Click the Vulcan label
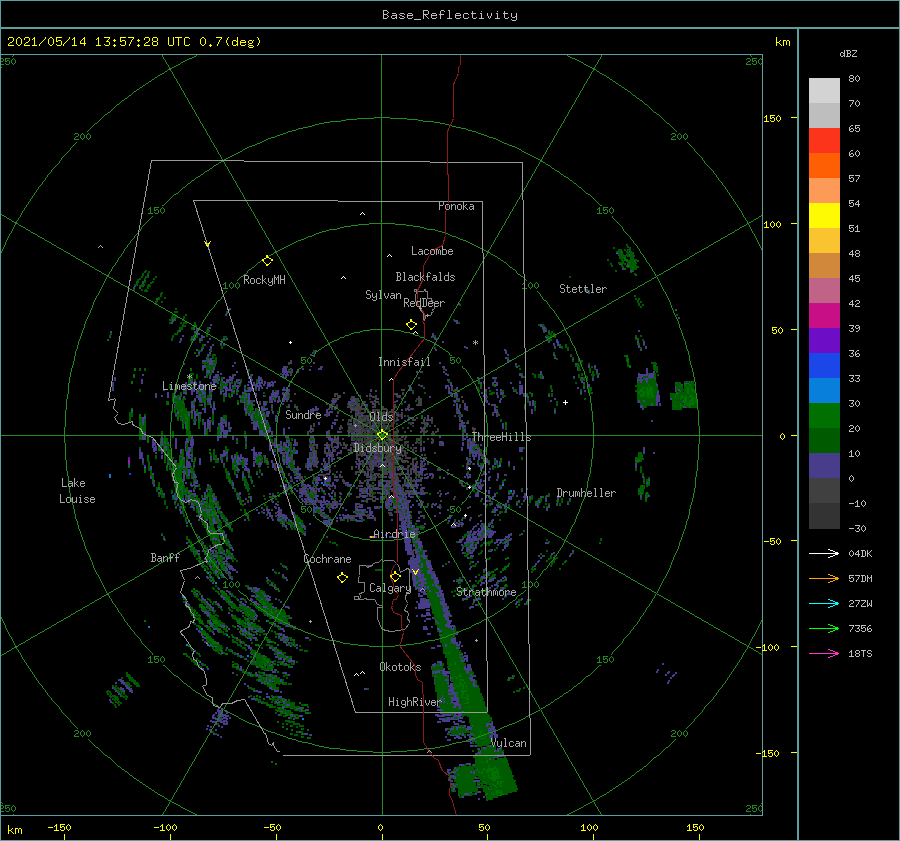The width and height of the screenshot is (900, 841). (x=509, y=743)
